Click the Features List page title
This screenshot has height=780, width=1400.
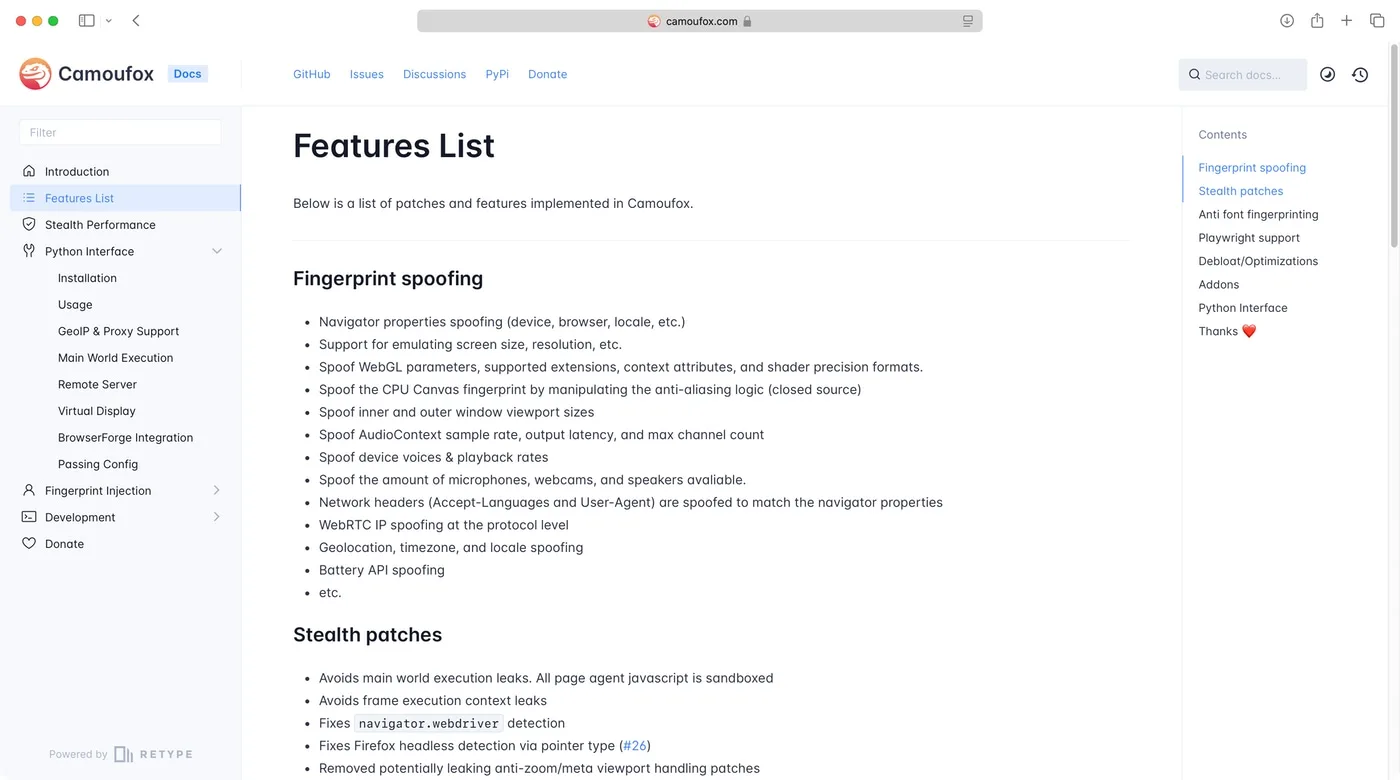point(394,146)
